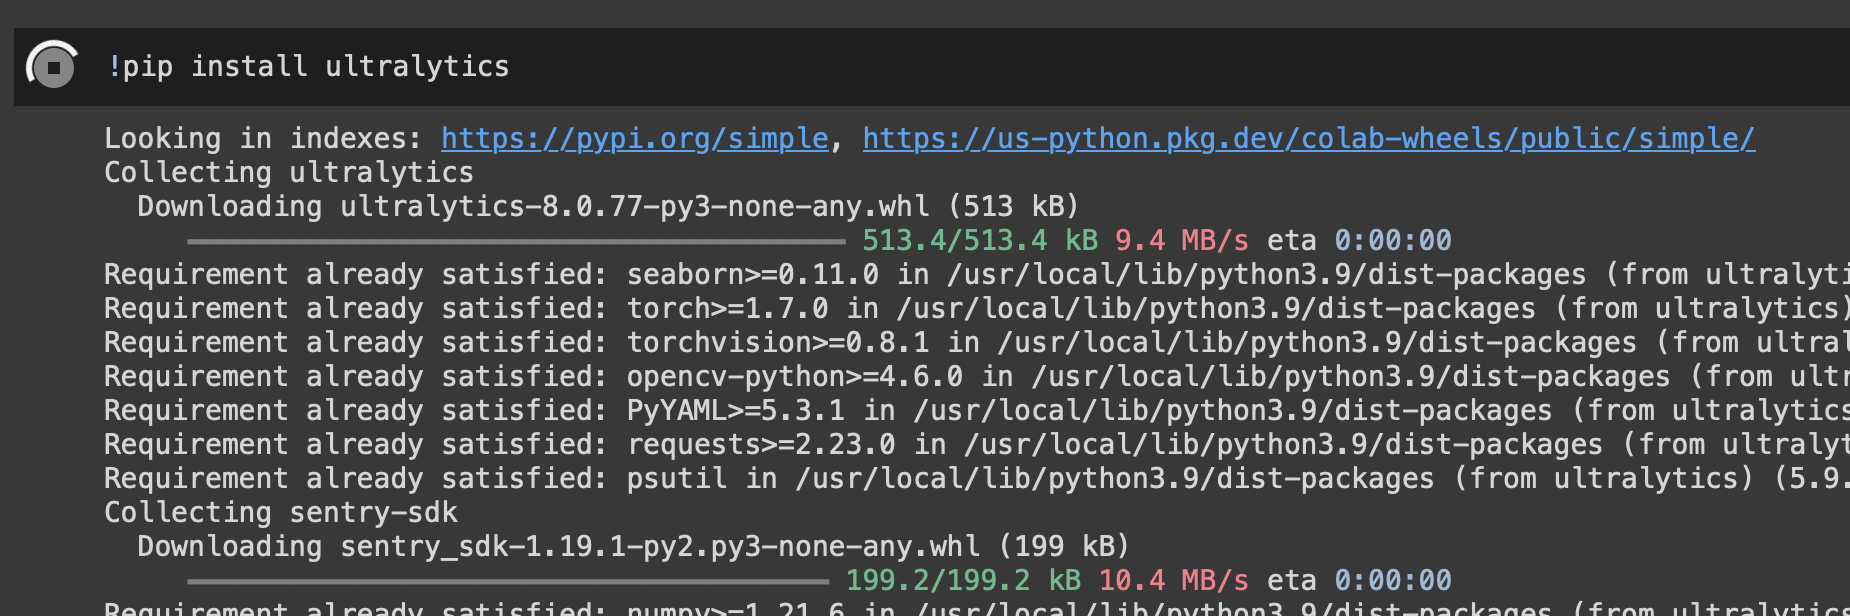This screenshot has height=616, width=1850.
Task: Click the 'Collecting sentry-sdk' output line
Action: point(281,513)
